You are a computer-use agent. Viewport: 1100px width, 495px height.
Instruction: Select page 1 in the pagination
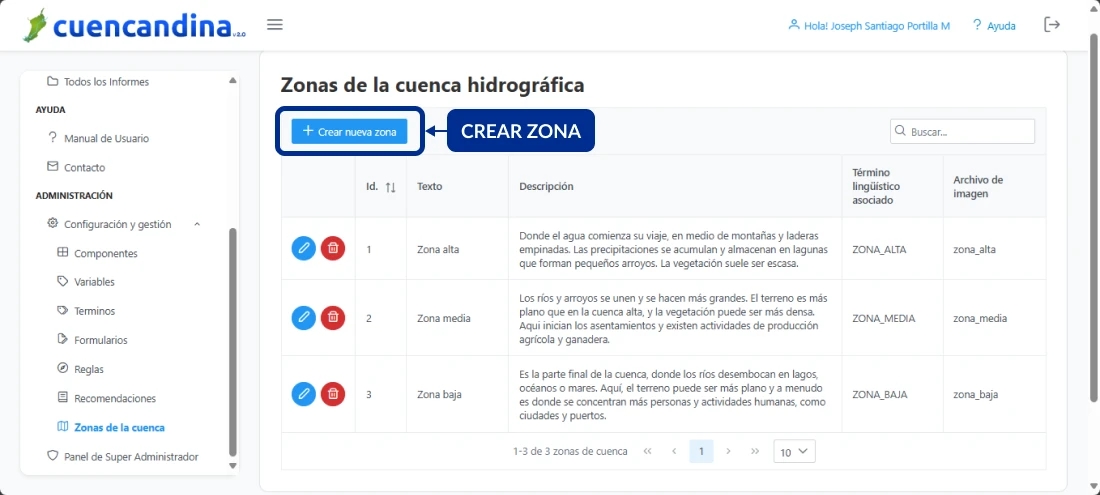pos(702,452)
